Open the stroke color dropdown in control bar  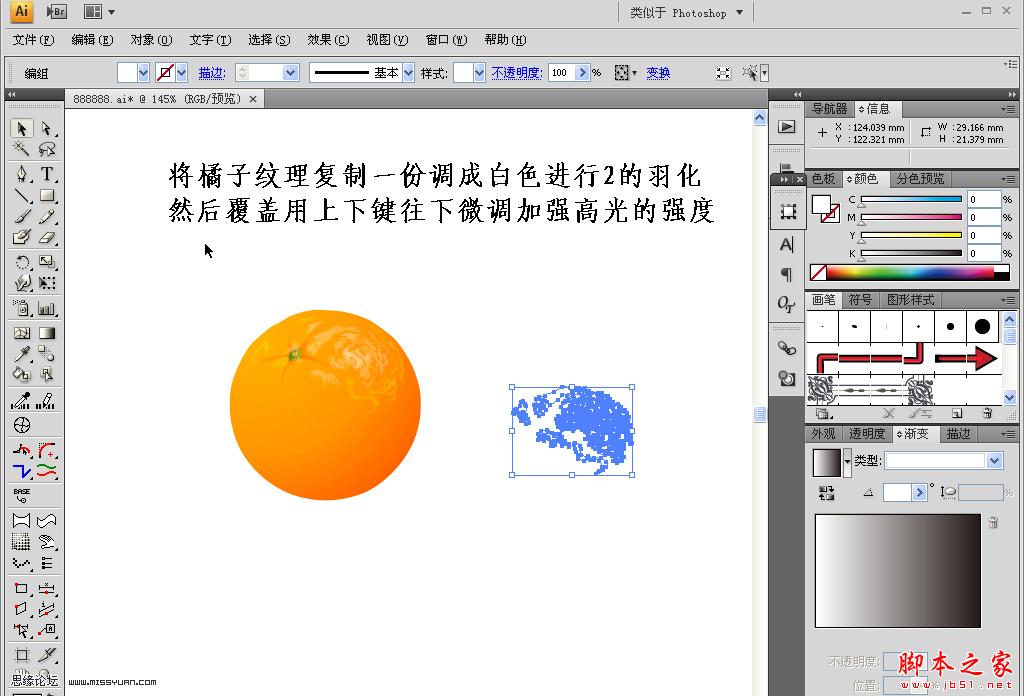[x=182, y=72]
